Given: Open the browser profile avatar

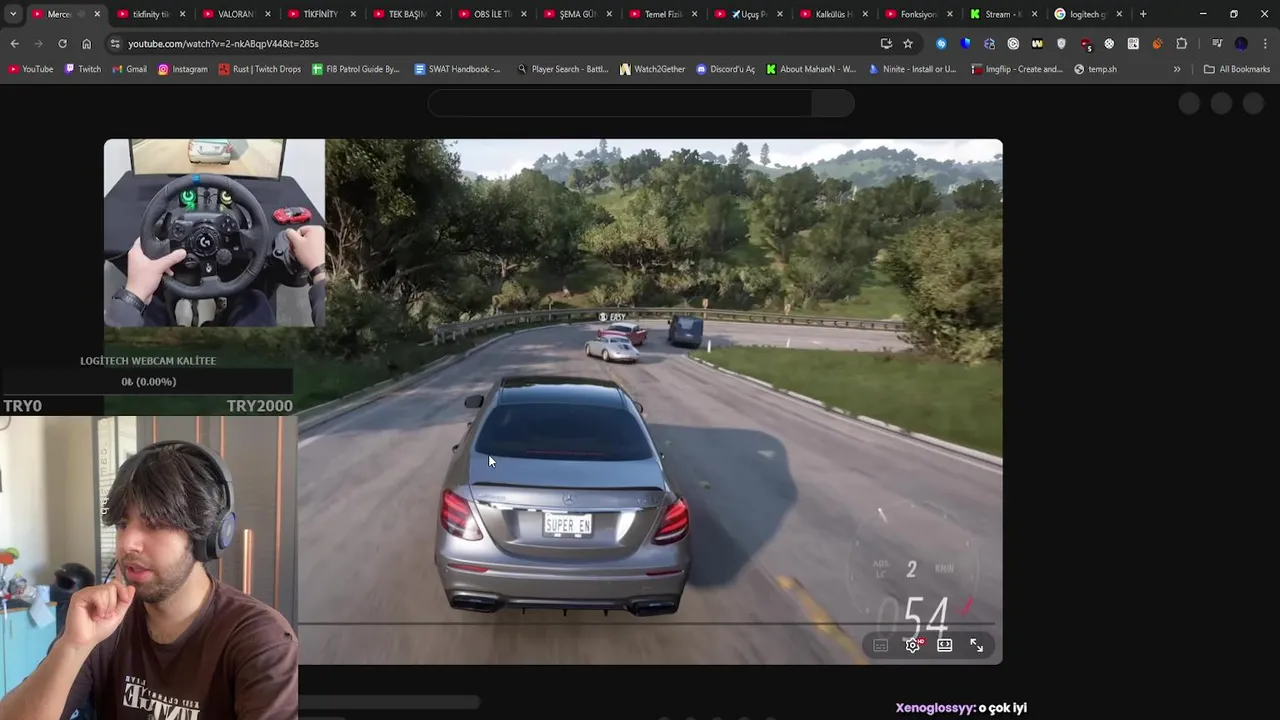Looking at the screenshot, I should click(x=1241, y=44).
